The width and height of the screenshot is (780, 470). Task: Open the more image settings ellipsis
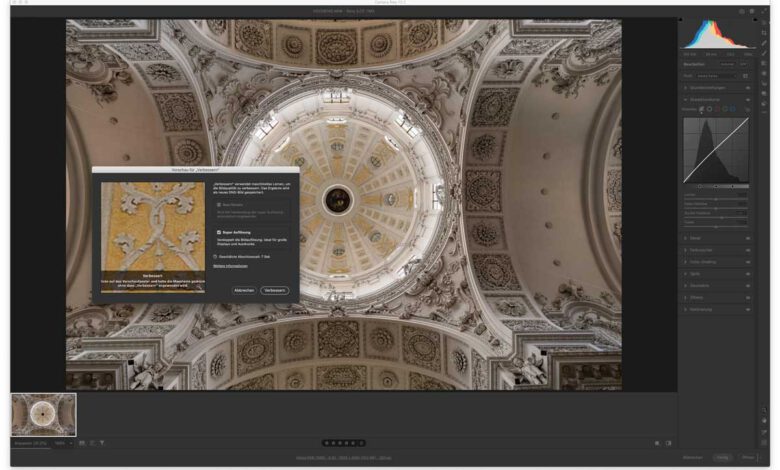coord(764,112)
